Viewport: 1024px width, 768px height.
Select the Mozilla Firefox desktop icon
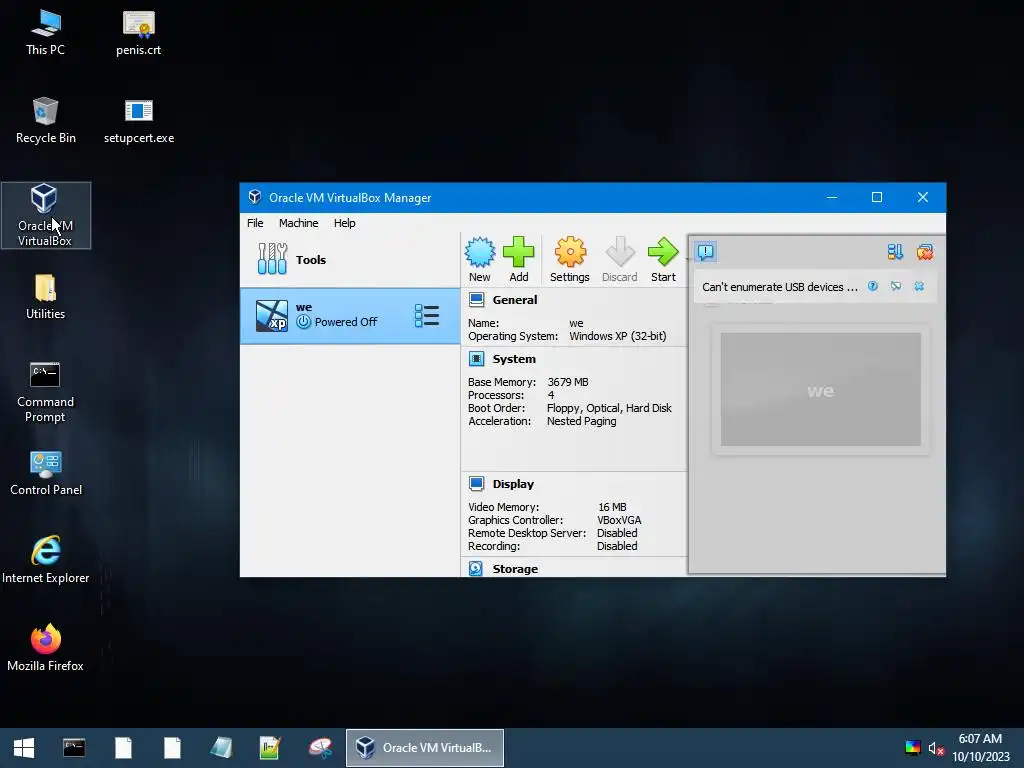[46, 648]
